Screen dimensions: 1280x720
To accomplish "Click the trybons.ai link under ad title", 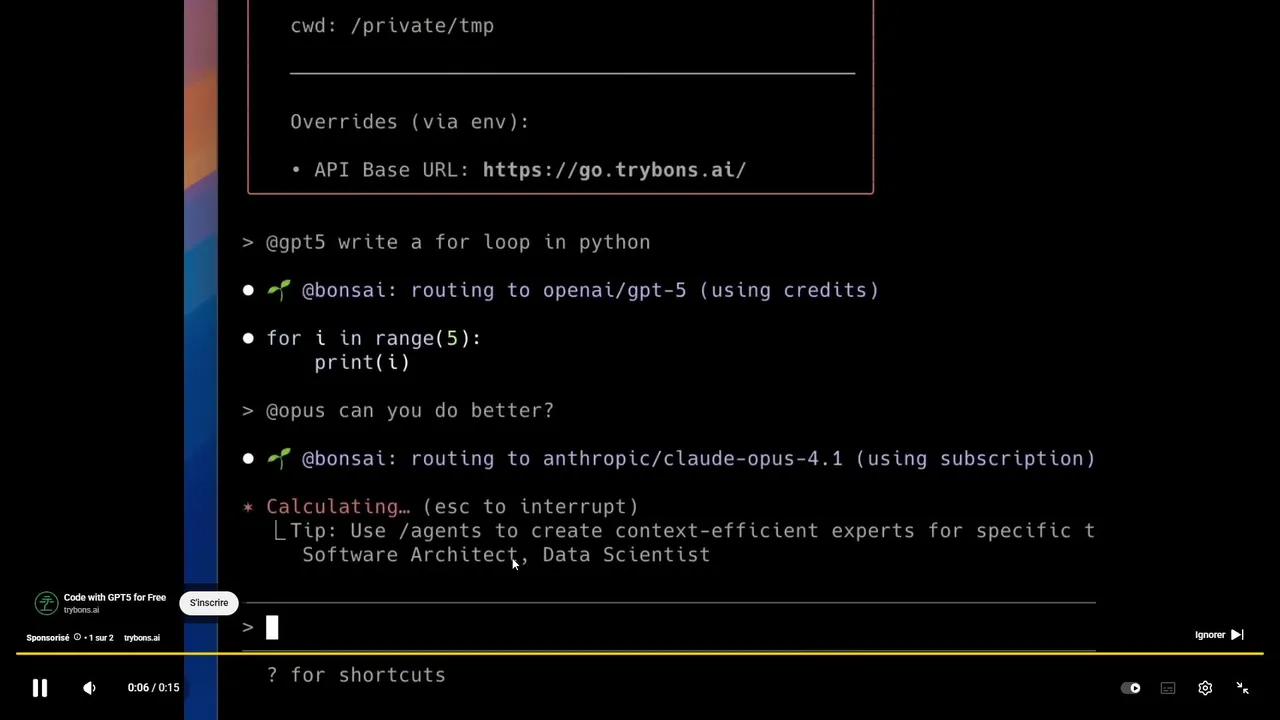I will tap(81, 610).
